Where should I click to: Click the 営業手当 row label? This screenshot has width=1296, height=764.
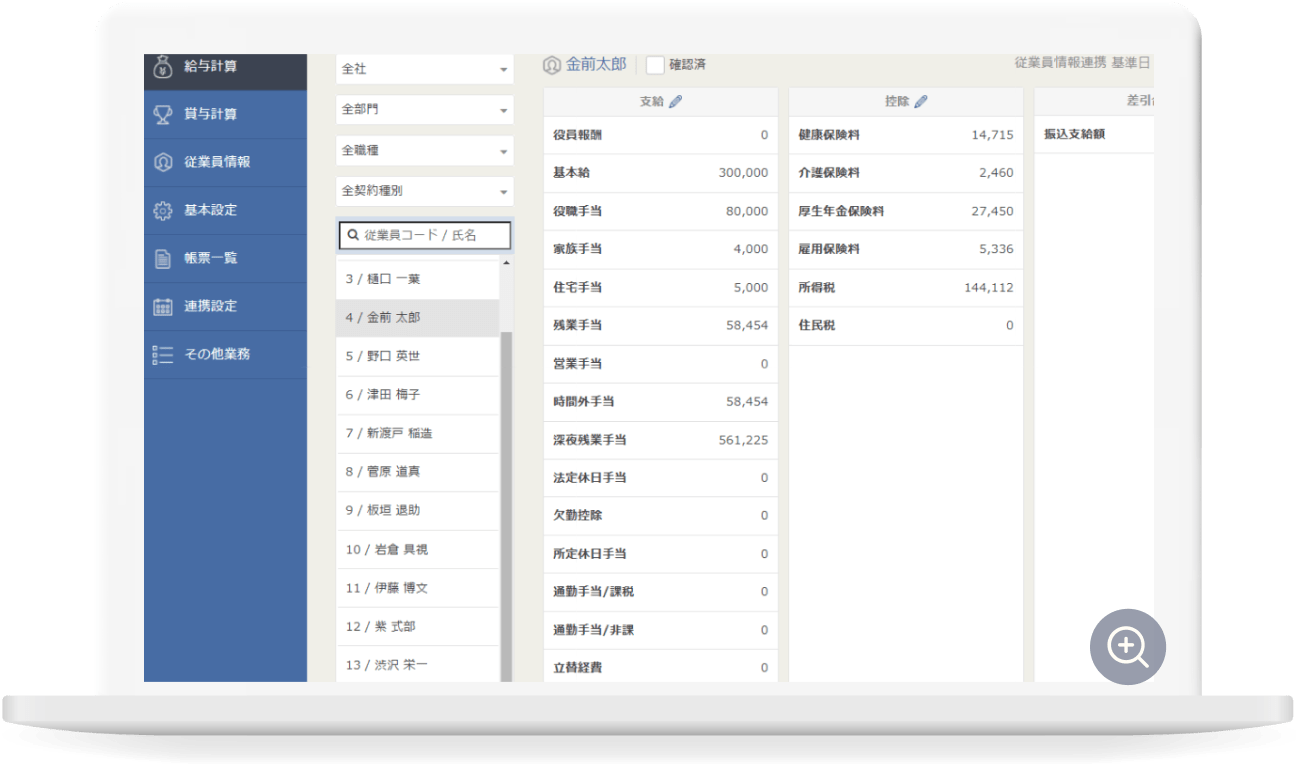click(x=578, y=364)
